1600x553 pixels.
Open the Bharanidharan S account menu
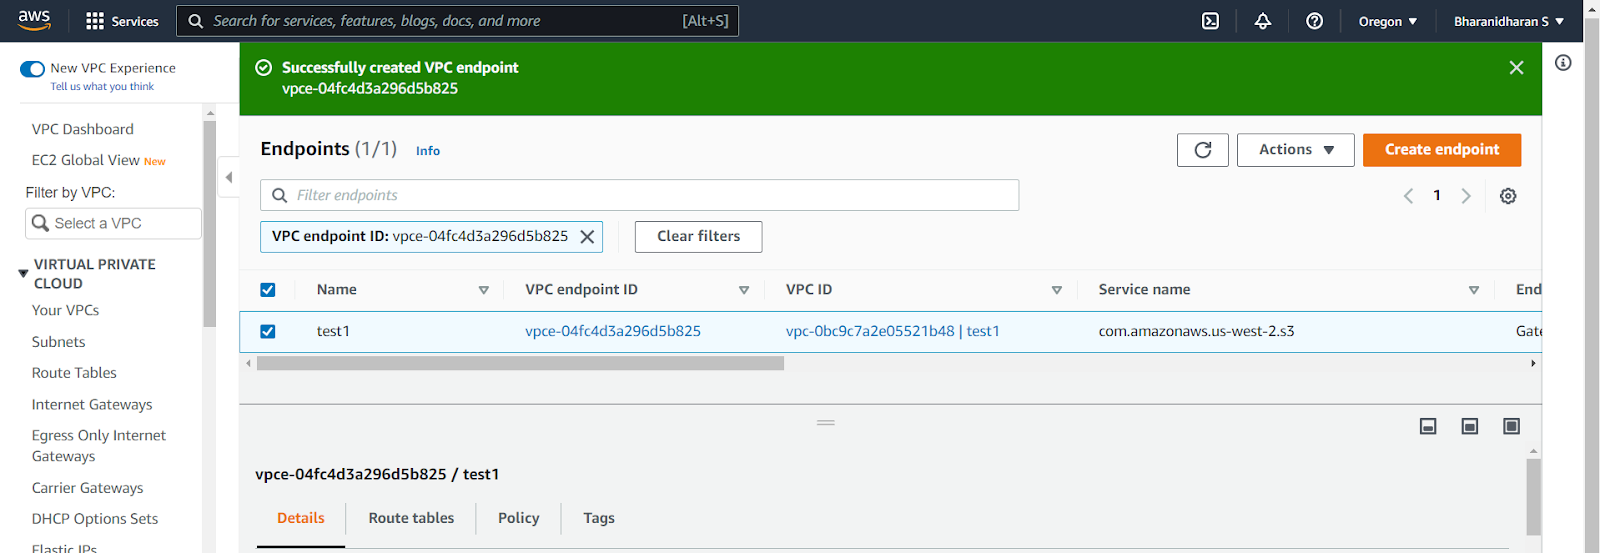(x=1508, y=21)
